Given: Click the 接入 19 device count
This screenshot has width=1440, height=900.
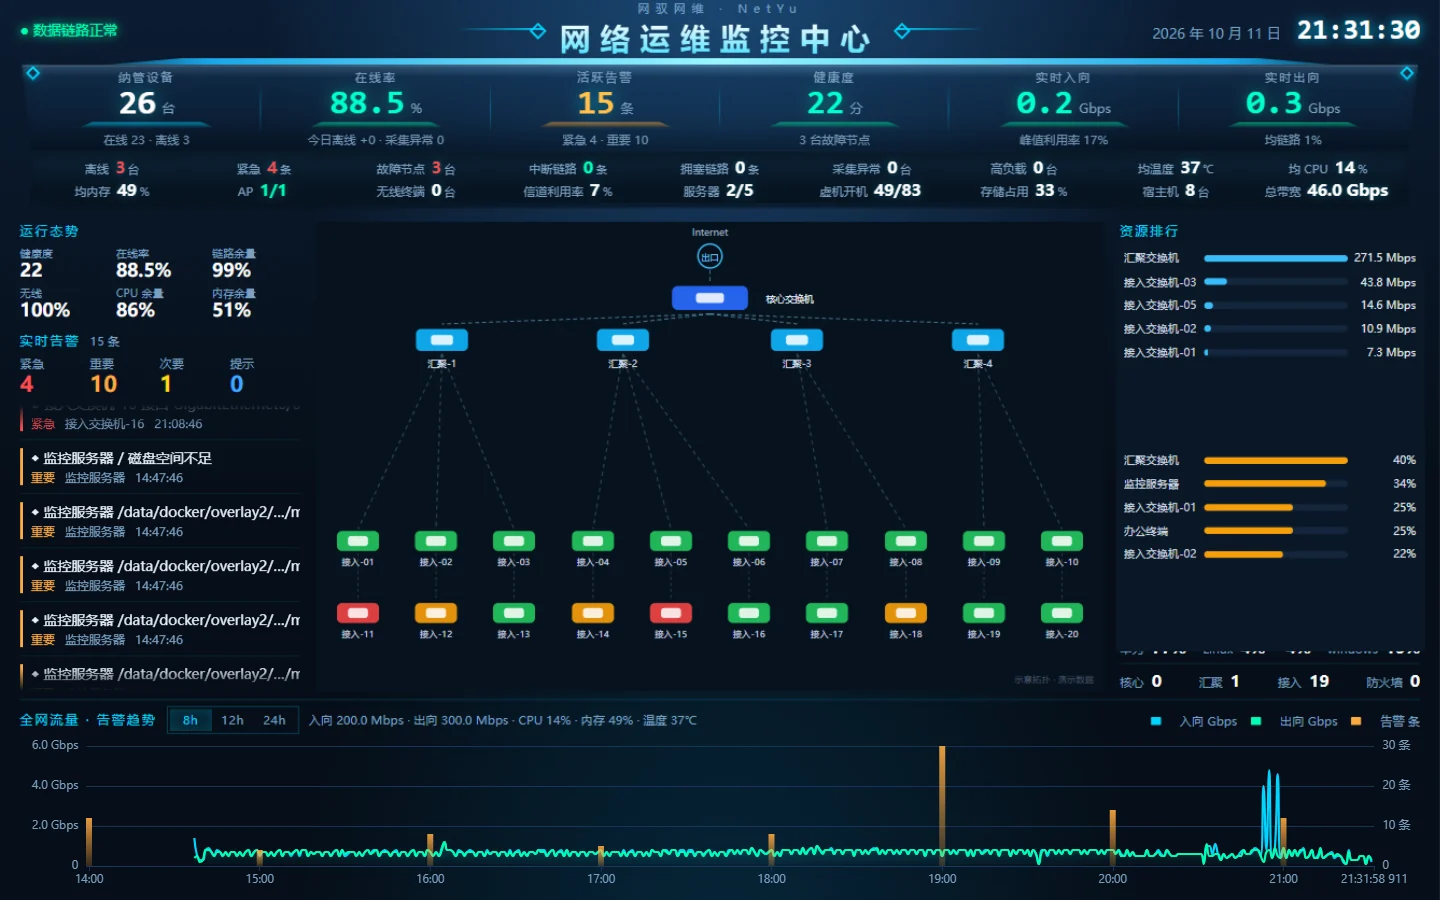Looking at the screenshot, I should 1303,682.
